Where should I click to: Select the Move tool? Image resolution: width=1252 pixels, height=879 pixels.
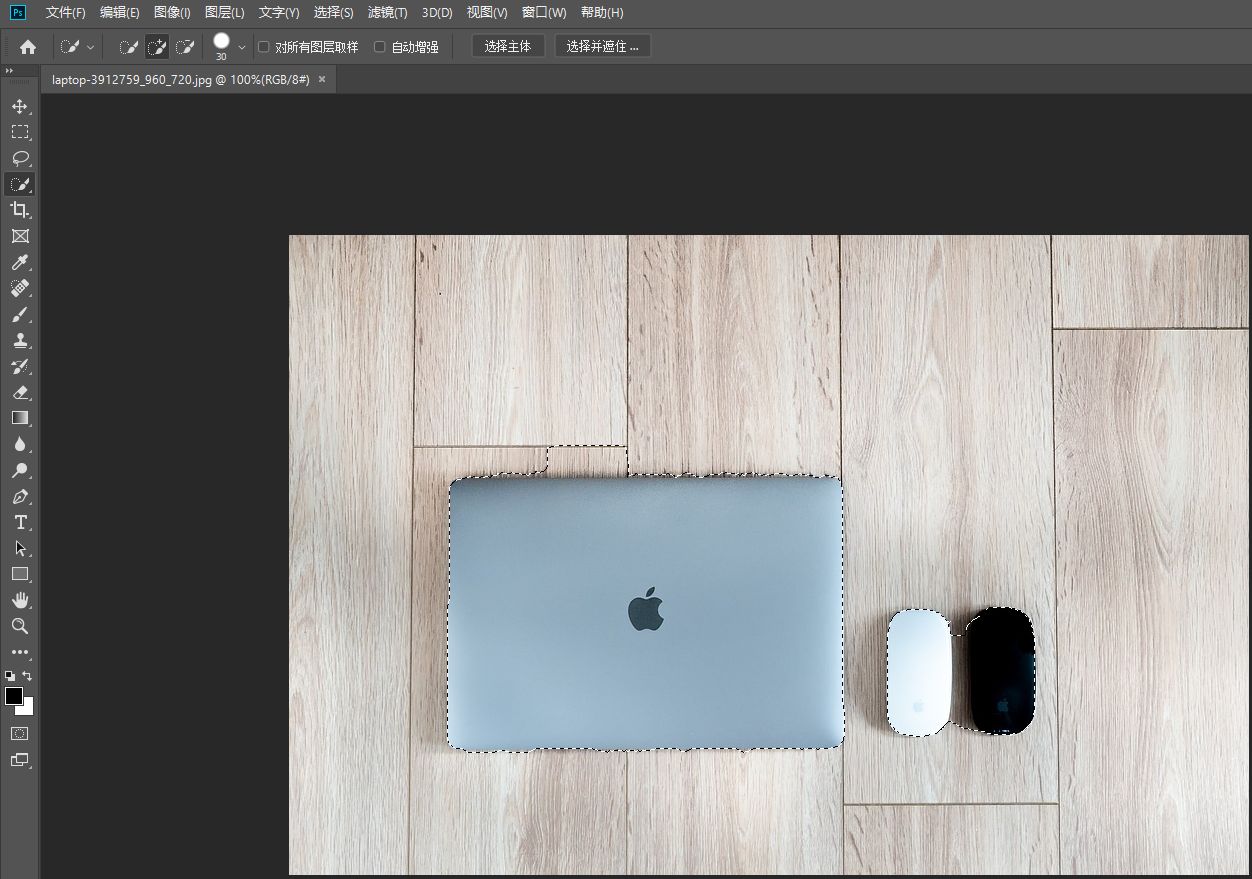coord(20,106)
